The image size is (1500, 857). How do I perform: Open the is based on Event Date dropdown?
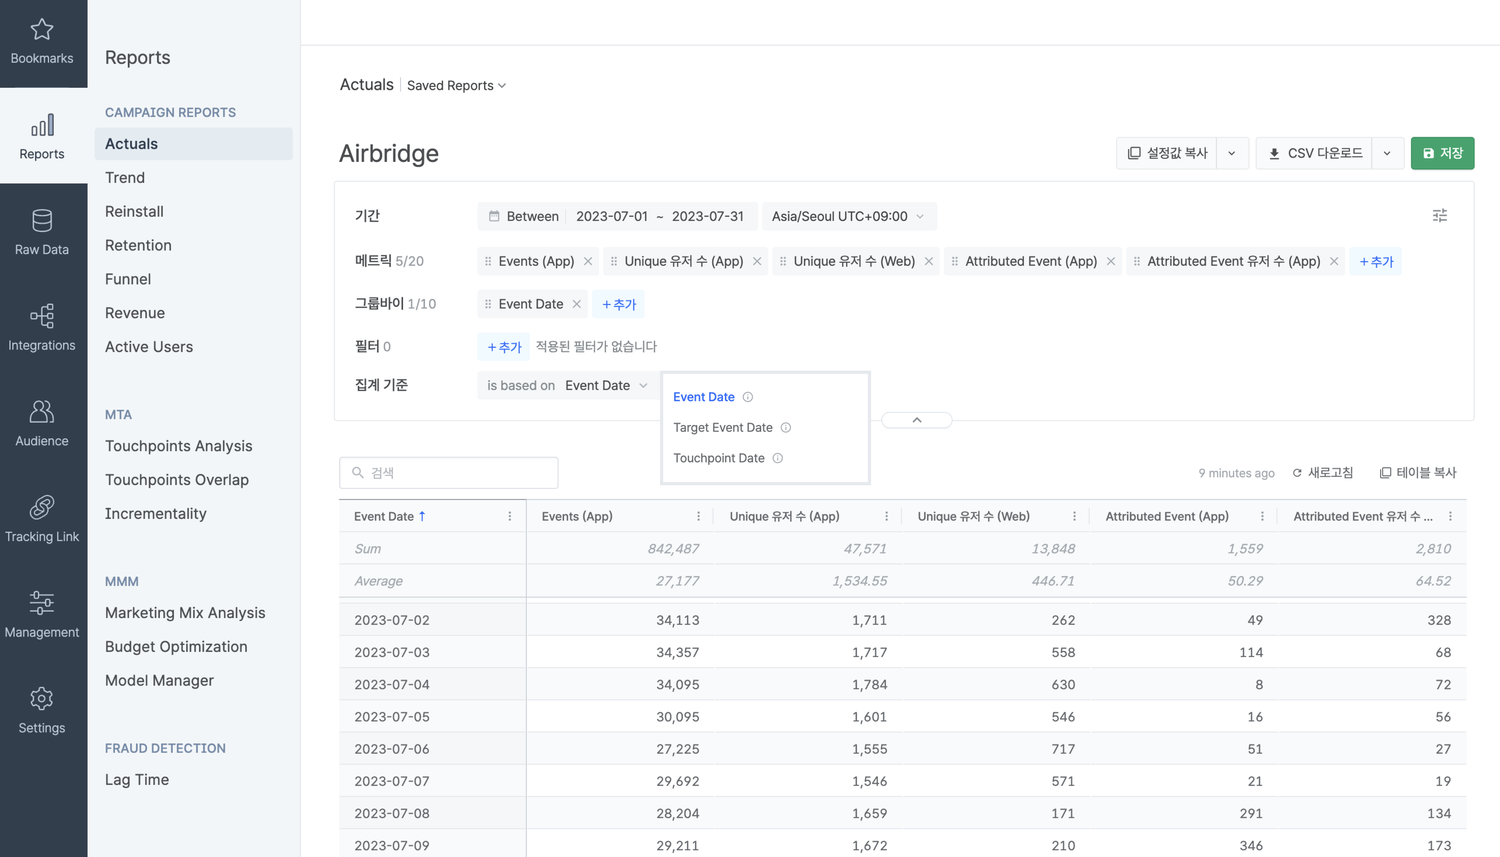(567, 385)
